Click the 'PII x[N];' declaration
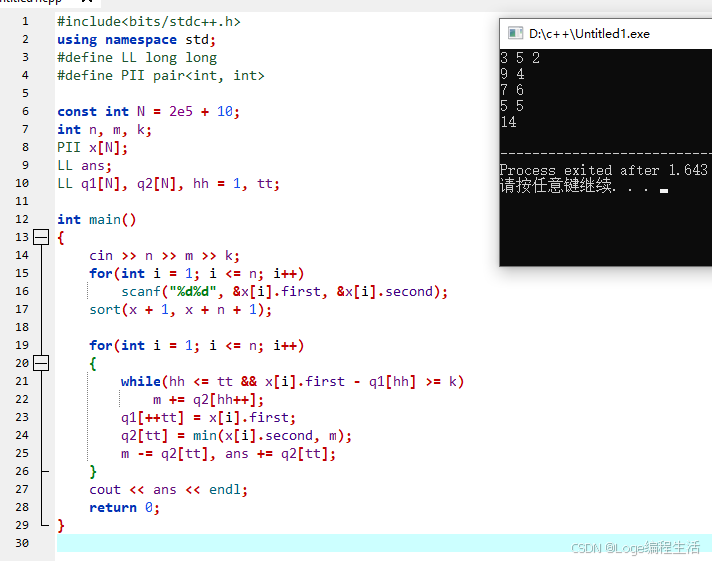 (92, 148)
